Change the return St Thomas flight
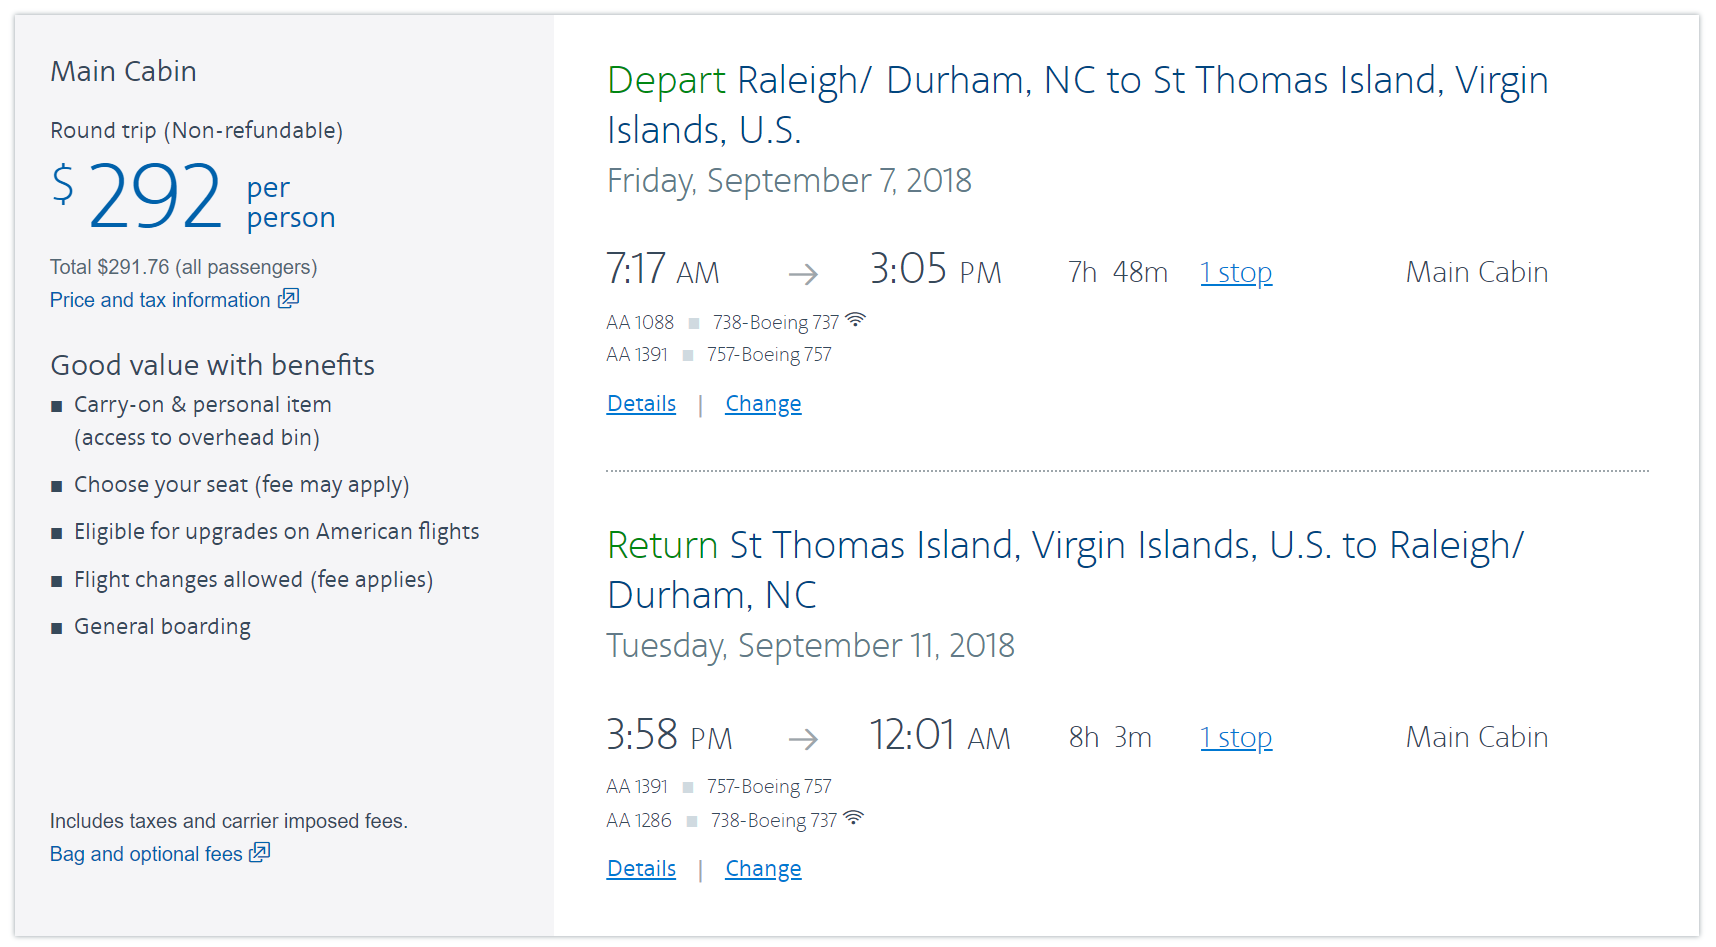Image resolution: width=1716 pixels, height=947 pixels. pos(763,869)
